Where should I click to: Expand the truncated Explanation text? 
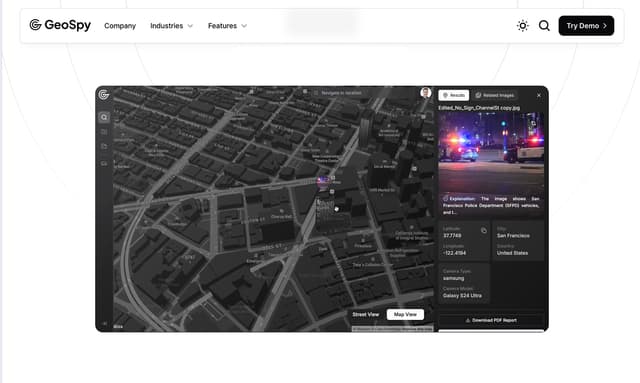click(491, 205)
